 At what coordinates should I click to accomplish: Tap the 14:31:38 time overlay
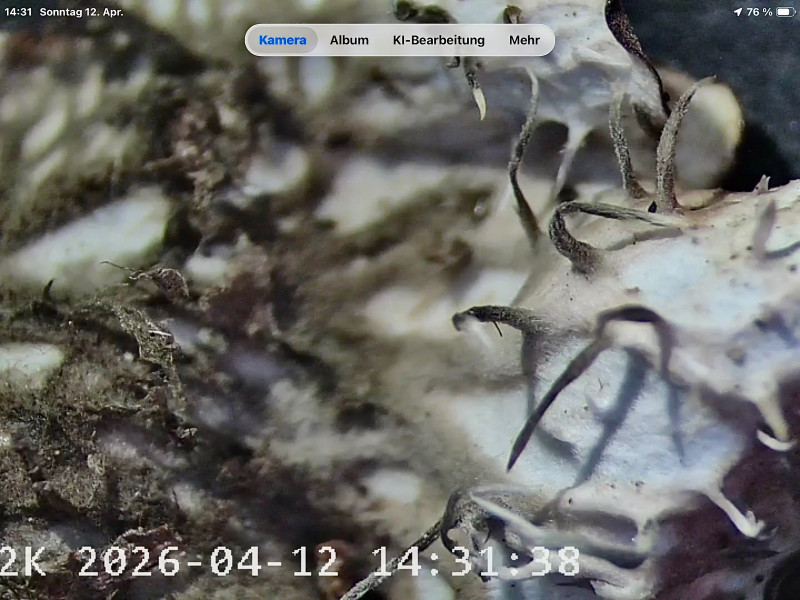475,561
